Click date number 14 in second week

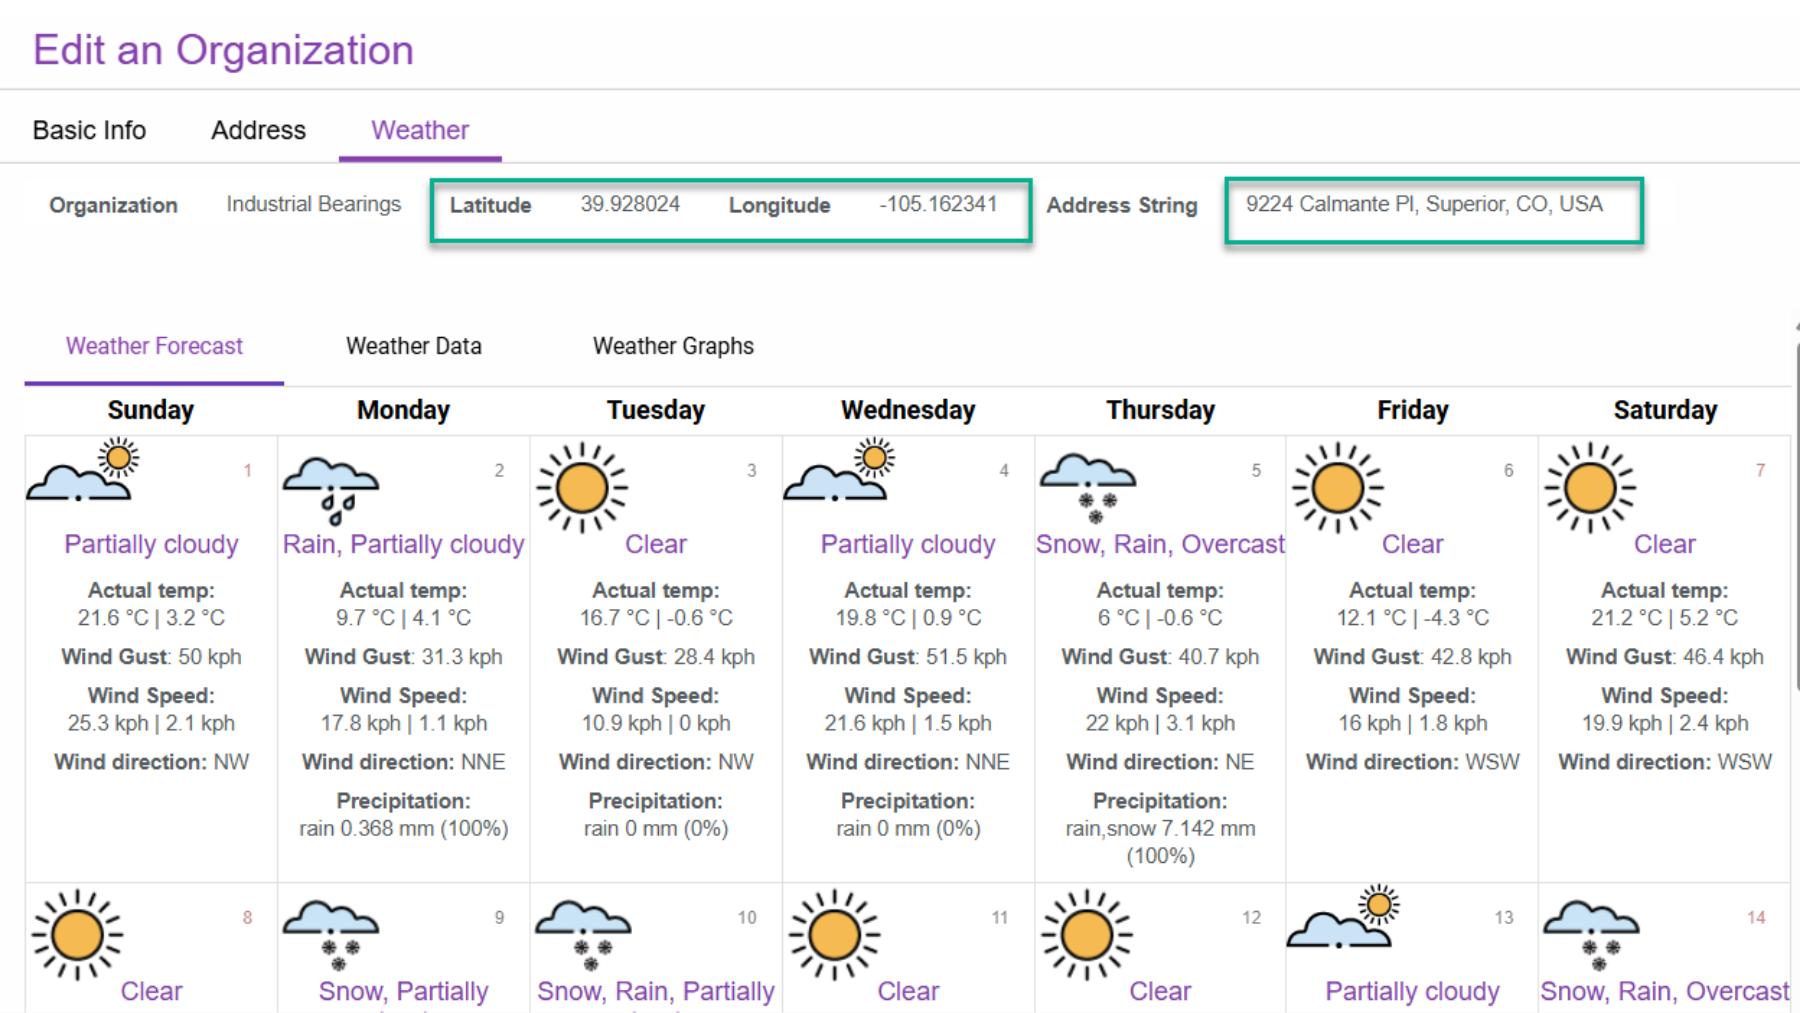click(x=1756, y=917)
